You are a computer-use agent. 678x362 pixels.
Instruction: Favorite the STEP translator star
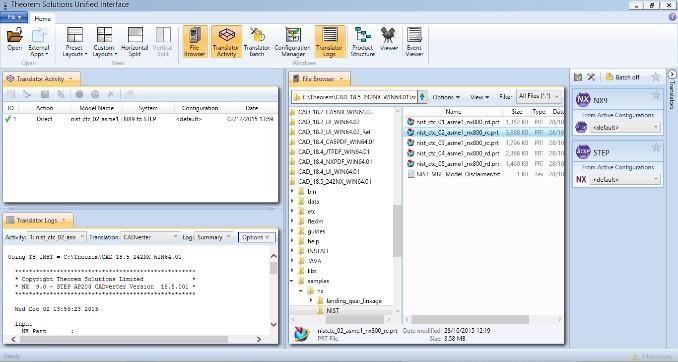click(x=656, y=147)
